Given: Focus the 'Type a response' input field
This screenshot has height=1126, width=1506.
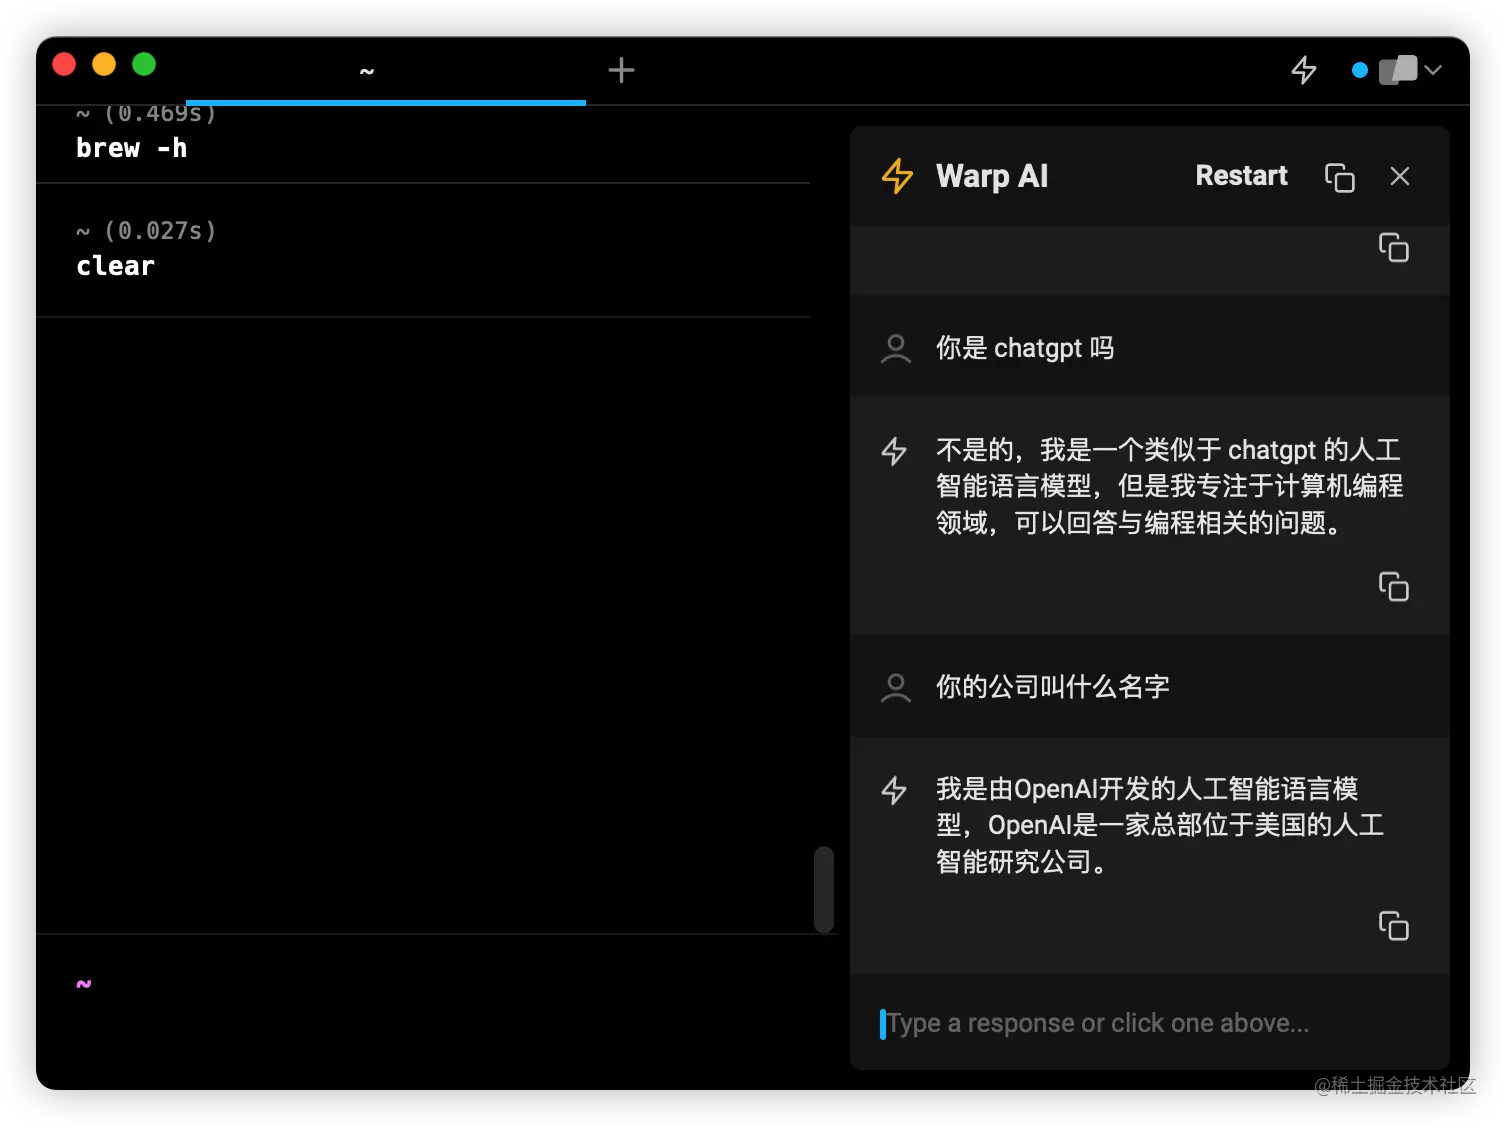Looking at the screenshot, I should tap(1150, 1023).
